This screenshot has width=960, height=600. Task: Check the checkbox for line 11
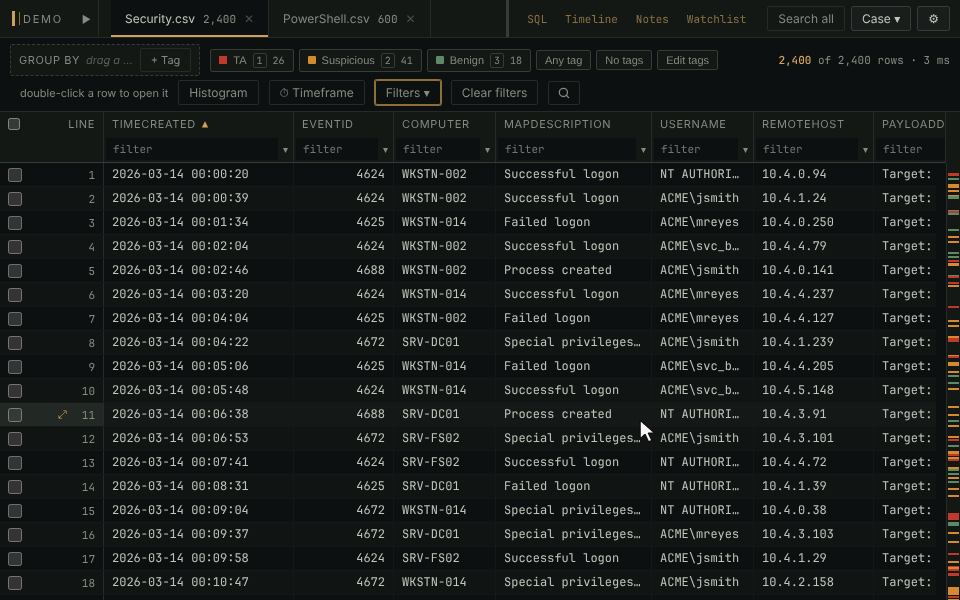pyautogui.click(x=15, y=415)
